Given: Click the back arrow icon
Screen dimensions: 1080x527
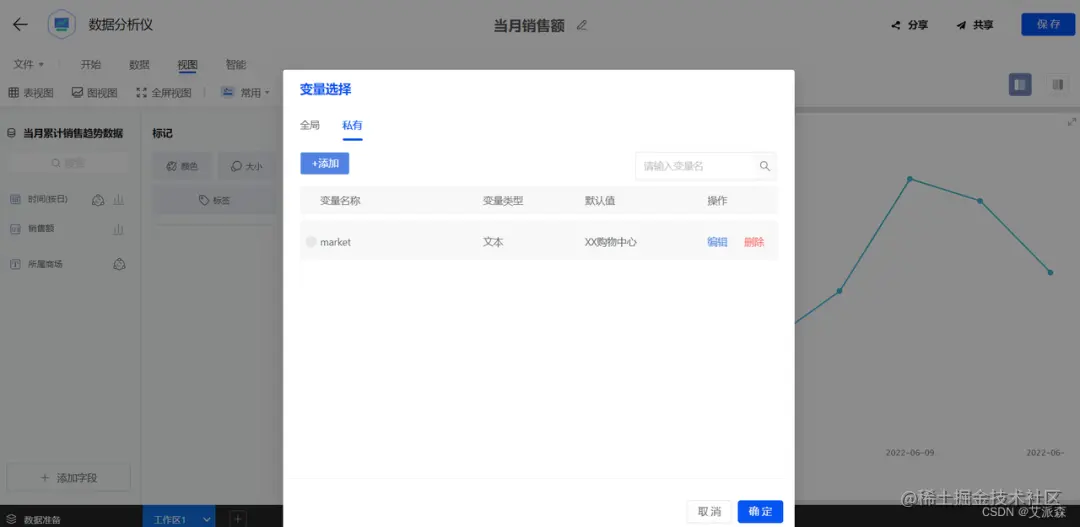Looking at the screenshot, I should coord(20,25).
